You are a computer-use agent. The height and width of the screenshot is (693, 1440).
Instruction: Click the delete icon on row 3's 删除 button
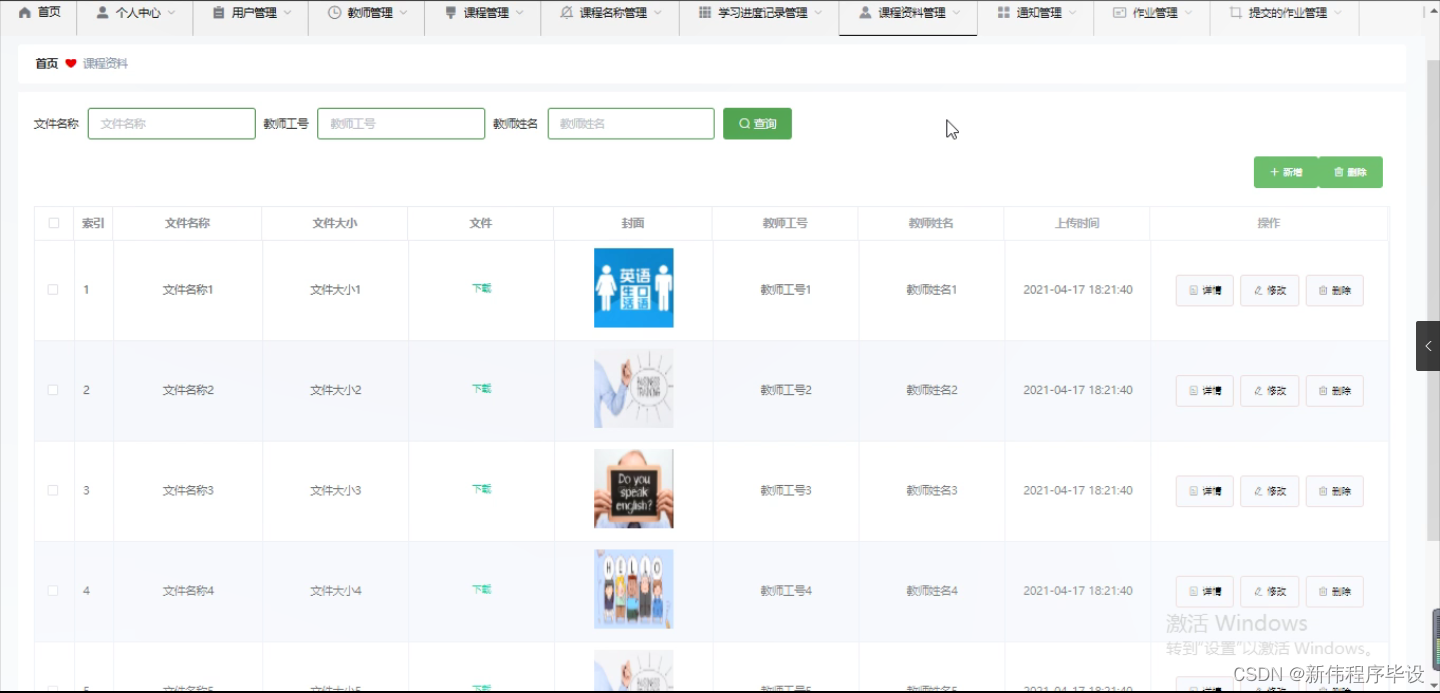click(x=1323, y=490)
